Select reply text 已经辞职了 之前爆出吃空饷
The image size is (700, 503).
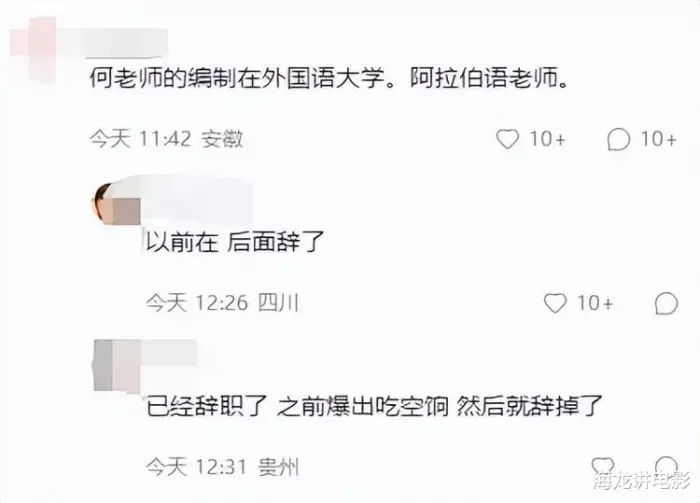pyautogui.click(x=297, y=406)
